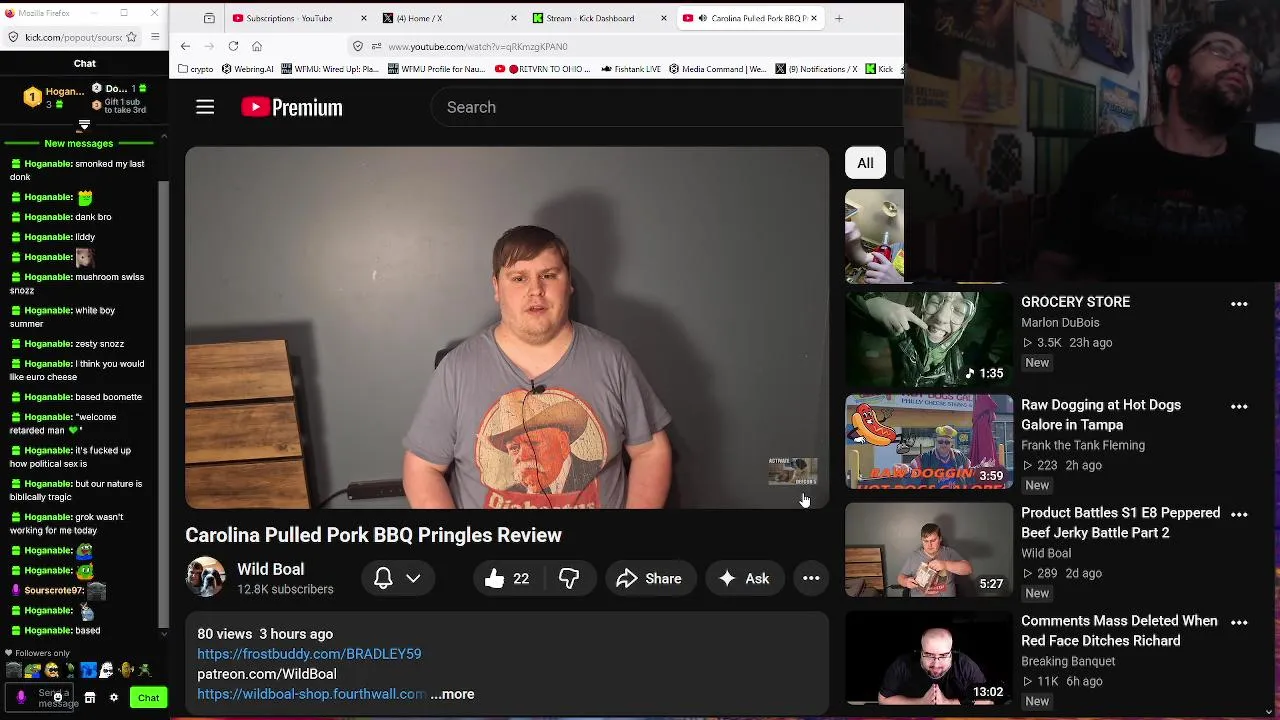Image resolution: width=1280 pixels, height=720 pixels.
Task: Open options for Raw Dogging video
Action: point(1239,407)
